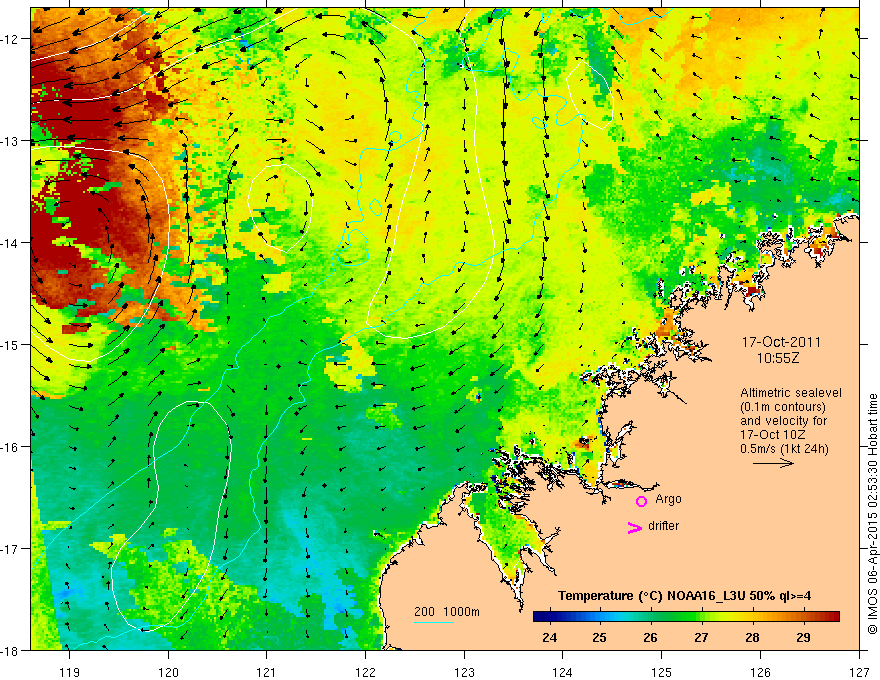Click the 'and velocity for' legend text
Screen dimensions: 880x680
(783, 421)
